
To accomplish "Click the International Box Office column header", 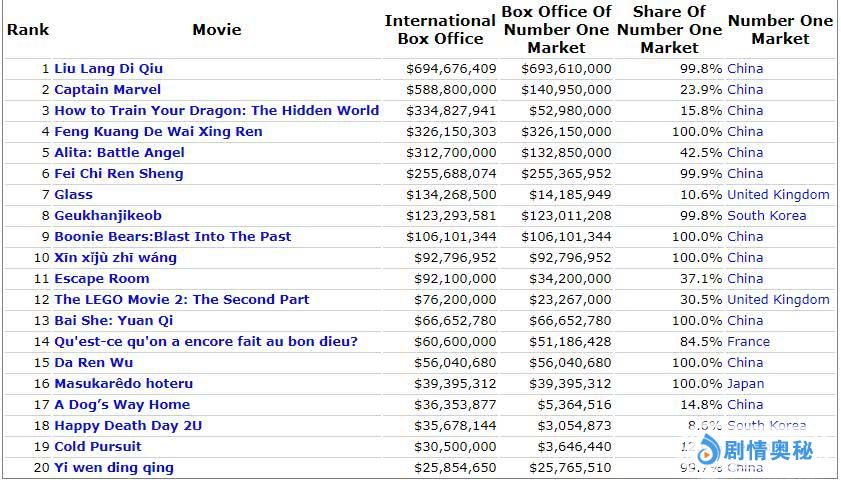I will 440,30.
